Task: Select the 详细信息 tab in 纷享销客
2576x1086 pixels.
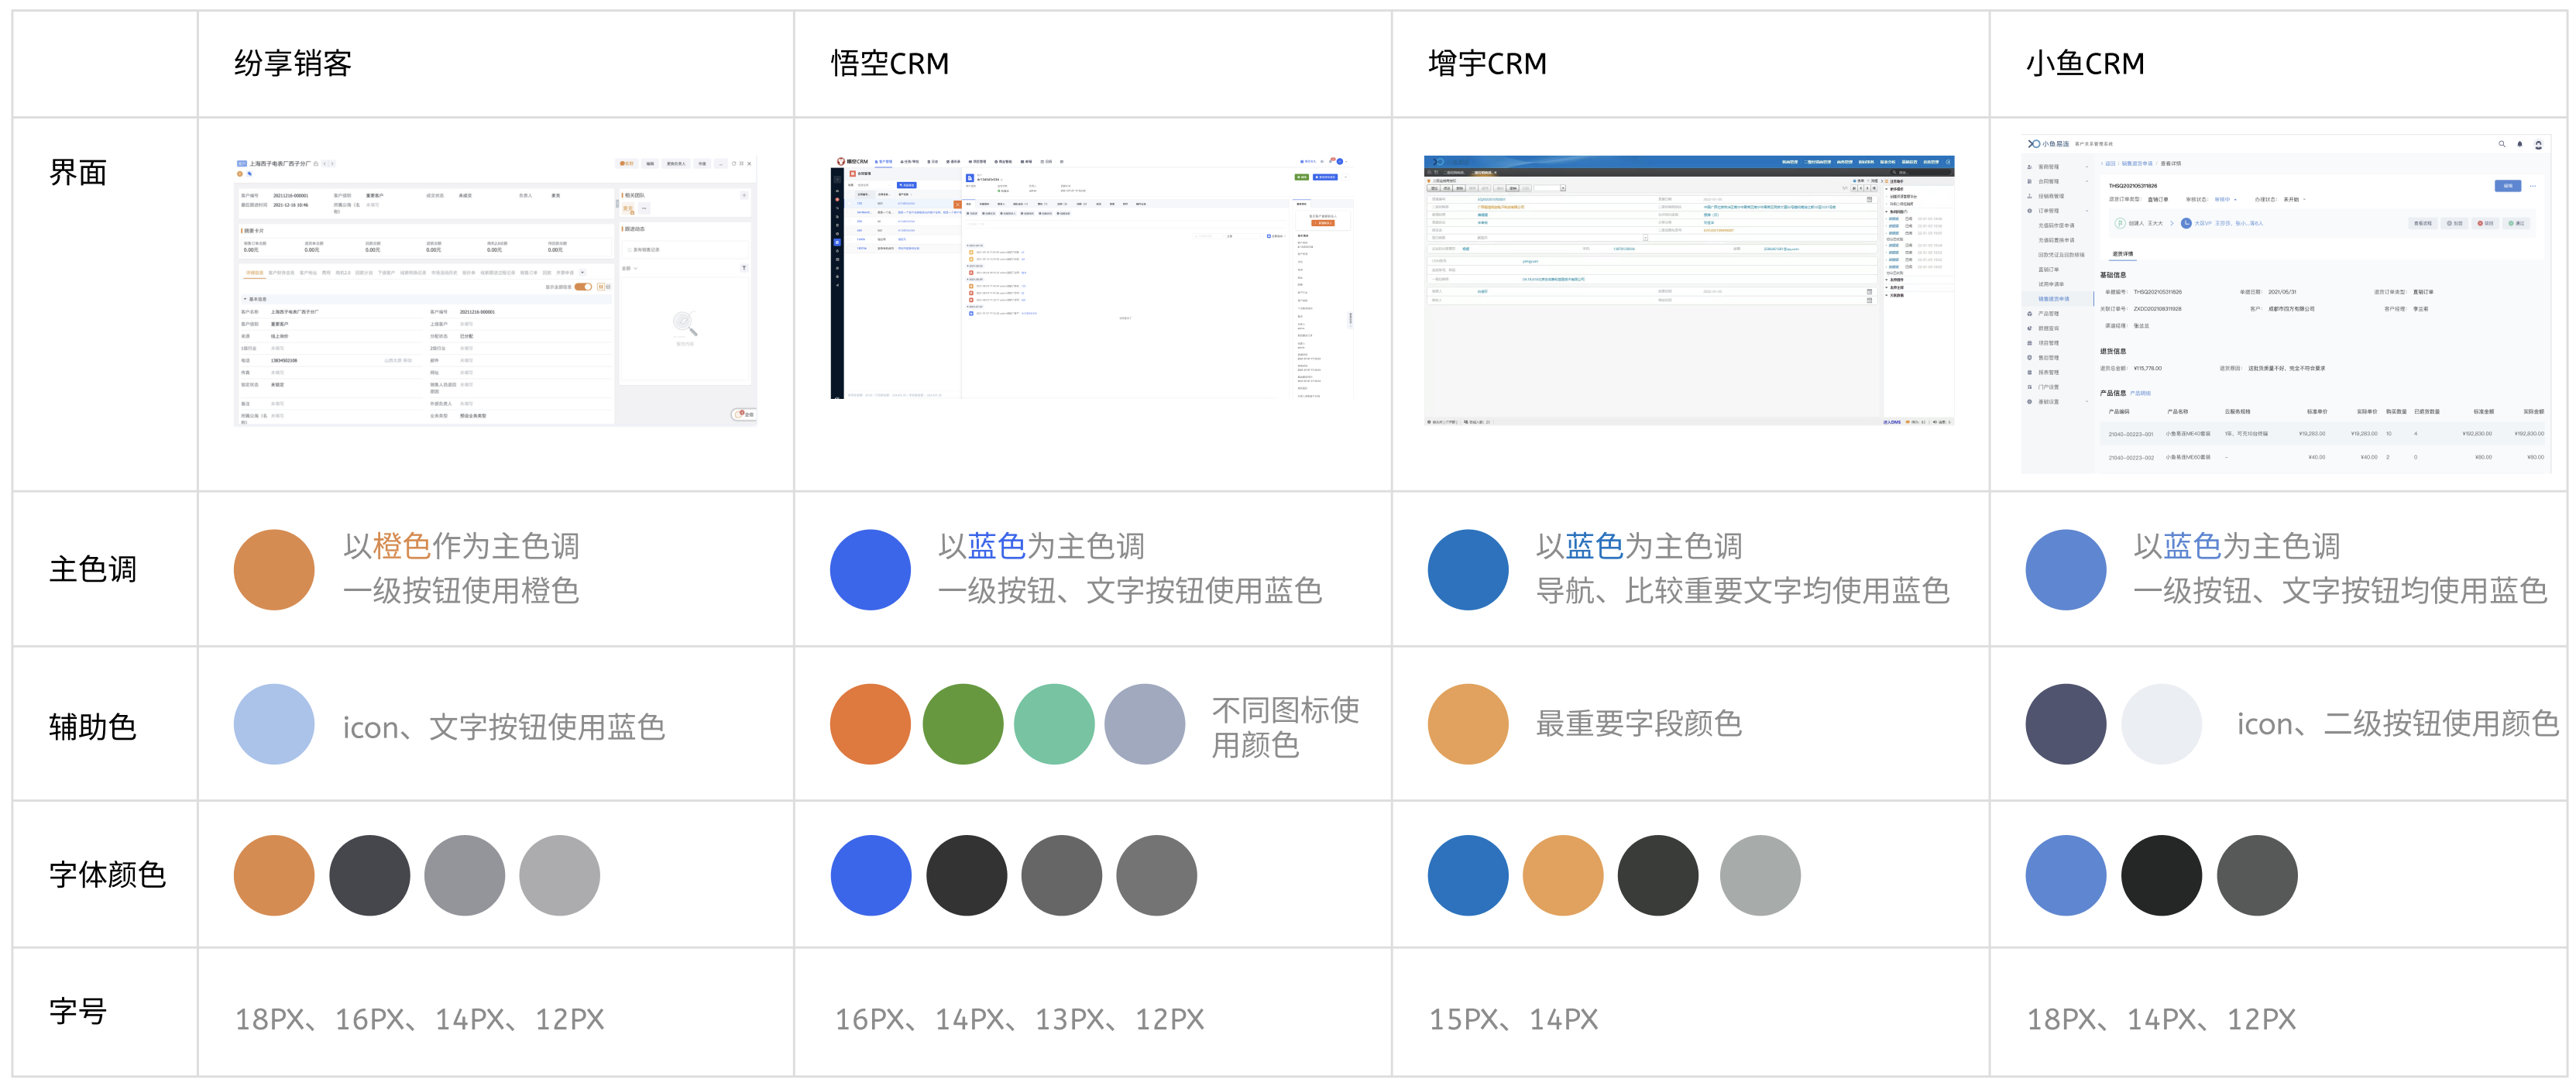Action: pos(255,273)
